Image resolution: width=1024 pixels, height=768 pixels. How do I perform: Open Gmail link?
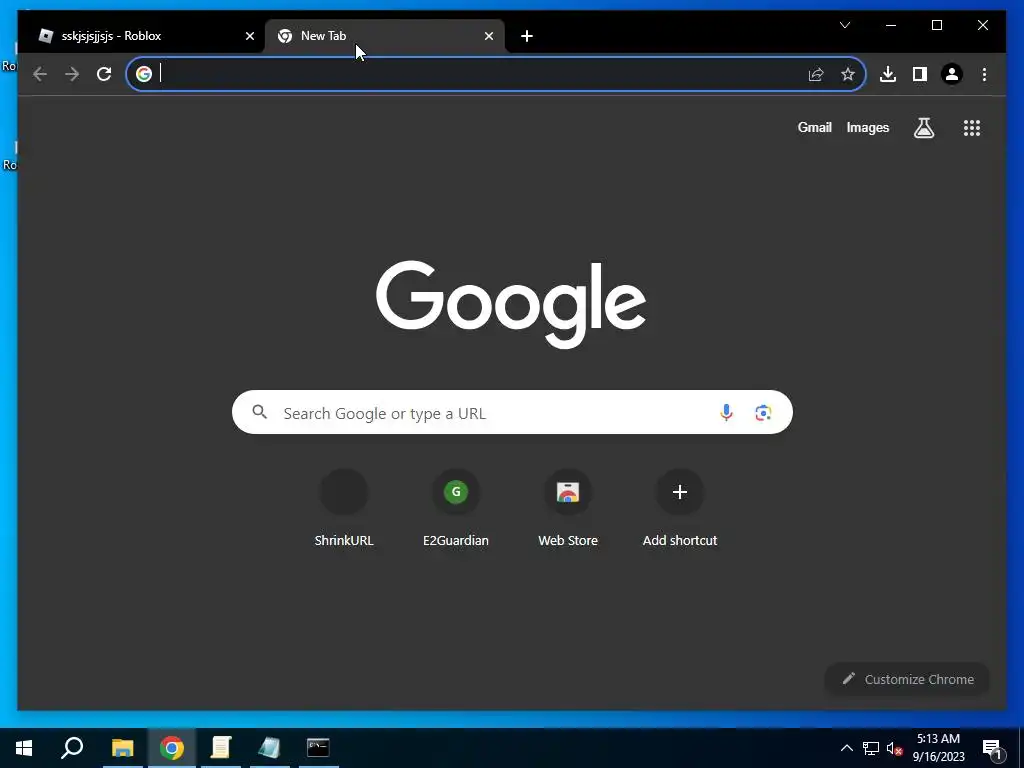(x=814, y=128)
